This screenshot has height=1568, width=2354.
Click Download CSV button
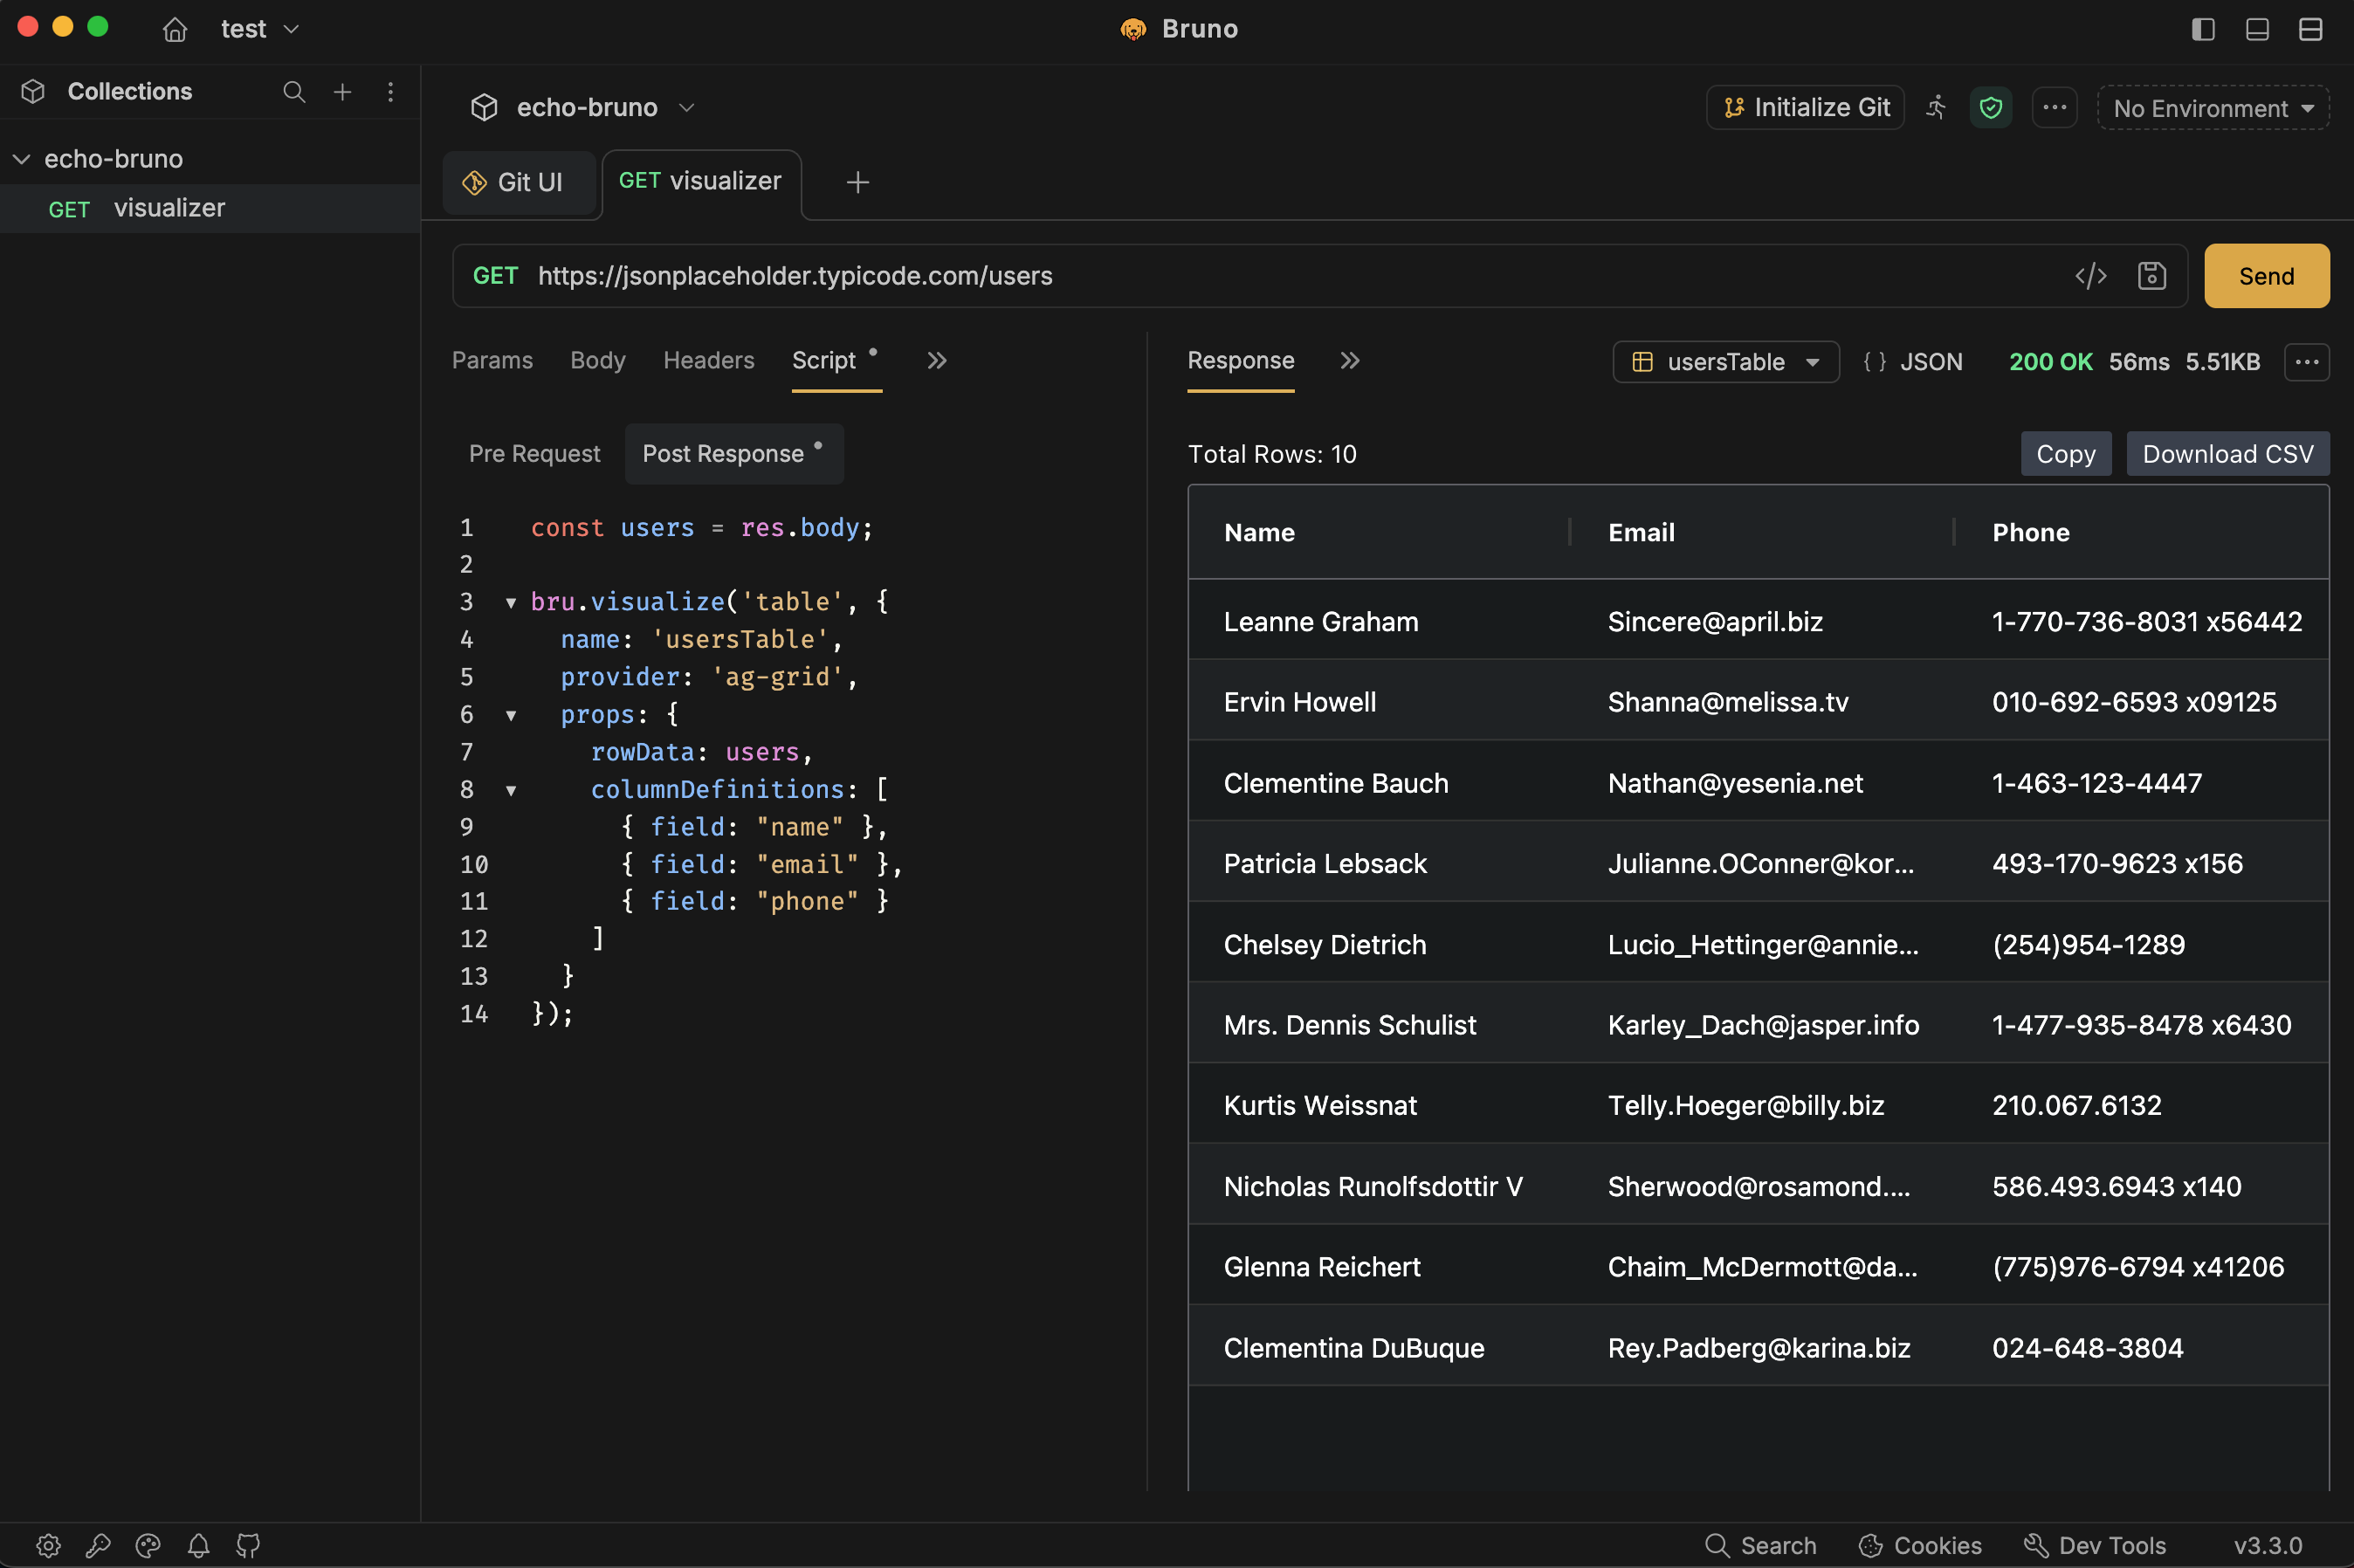click(x=2228, y=454)
